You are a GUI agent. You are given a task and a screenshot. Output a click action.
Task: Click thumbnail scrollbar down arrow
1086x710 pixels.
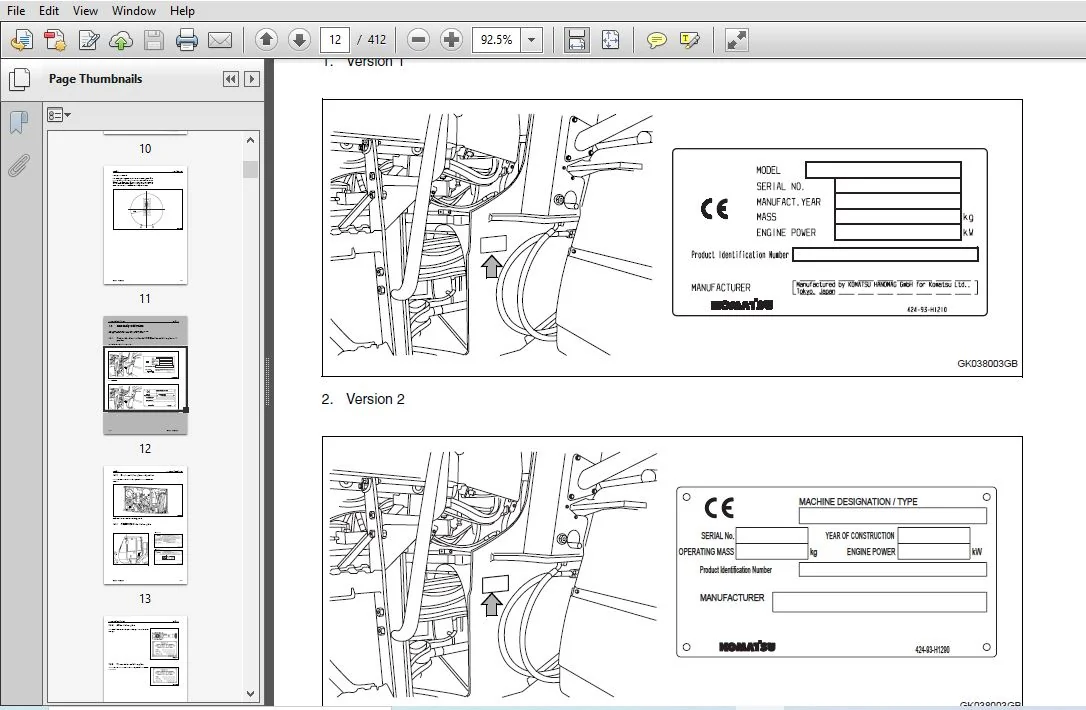[250, 693]
